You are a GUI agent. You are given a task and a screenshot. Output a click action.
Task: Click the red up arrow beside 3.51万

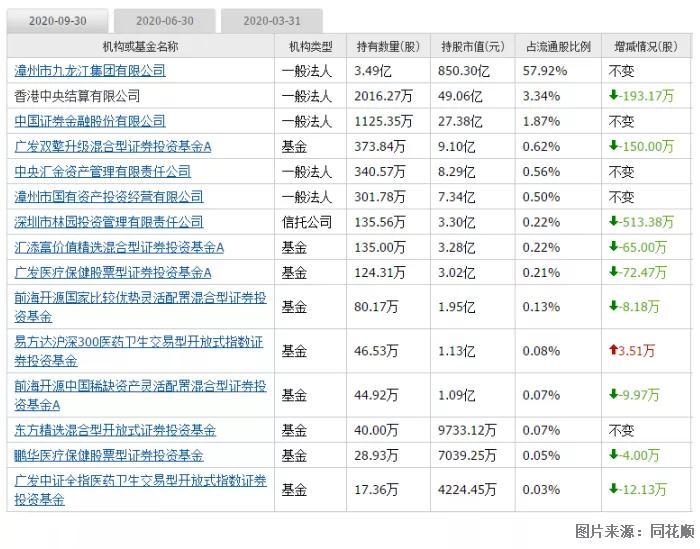pos(613,350)
